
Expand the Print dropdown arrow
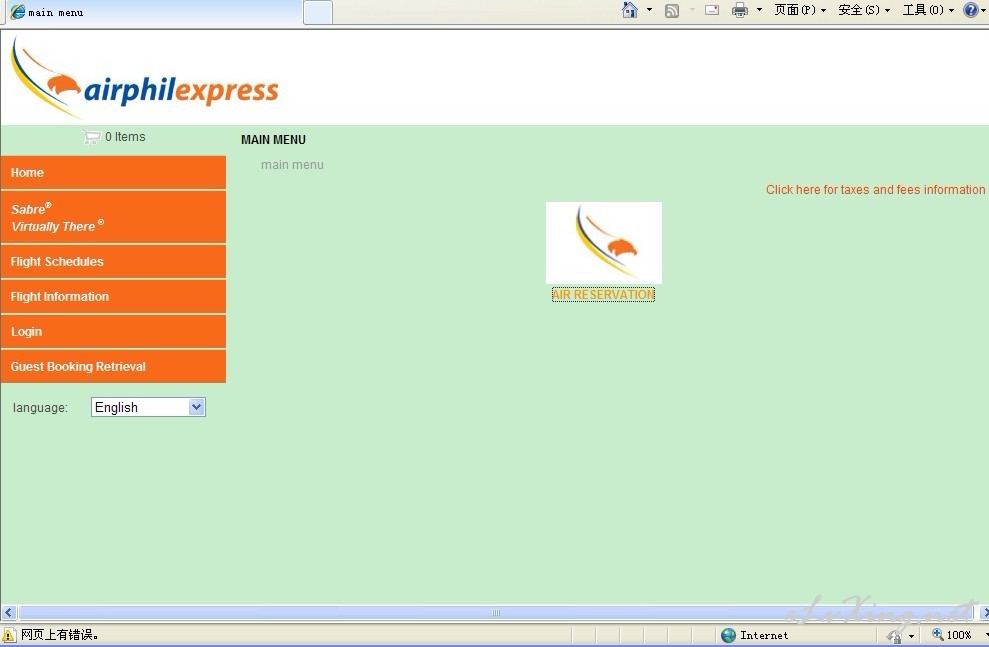(x=759, y=10)
